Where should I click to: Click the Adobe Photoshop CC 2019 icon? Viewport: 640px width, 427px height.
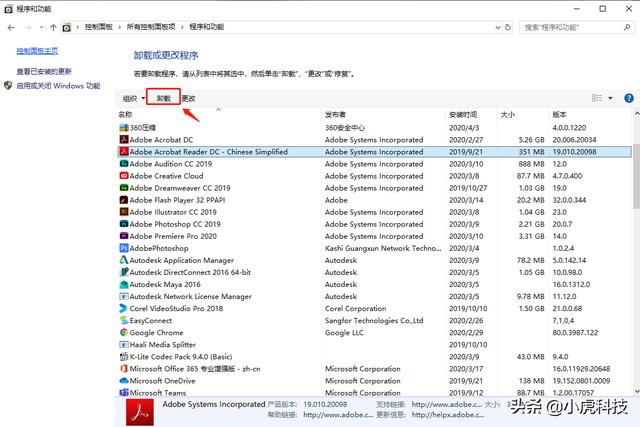point(124,224)
